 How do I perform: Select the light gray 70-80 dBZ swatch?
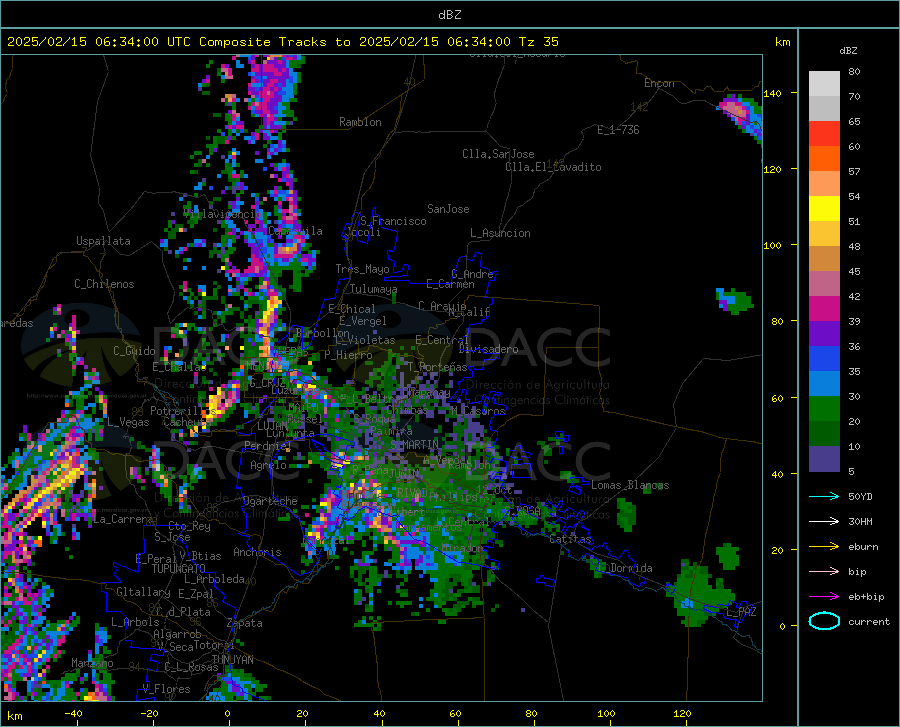pos(824,84)
